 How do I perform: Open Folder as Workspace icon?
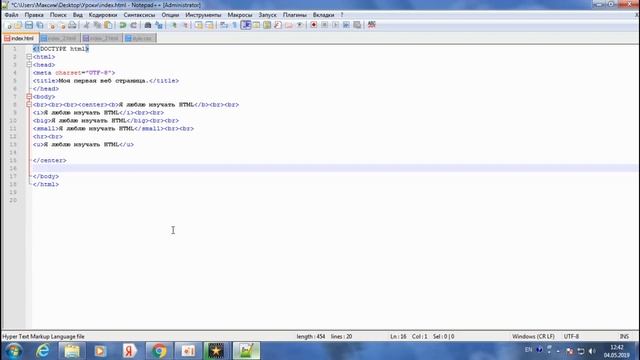click(289, 25)
